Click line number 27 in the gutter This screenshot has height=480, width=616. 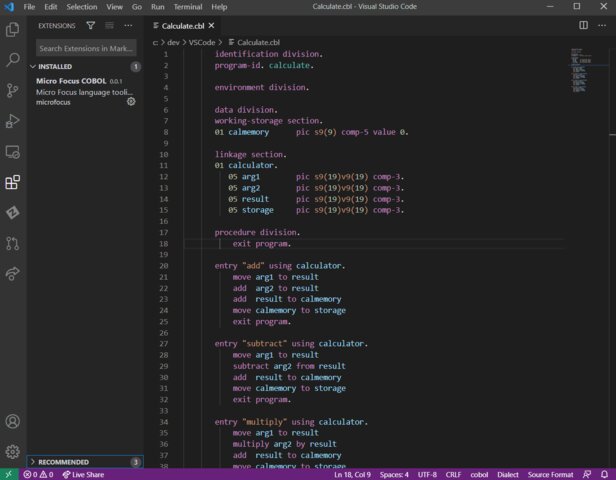click(x=164, y=344)
